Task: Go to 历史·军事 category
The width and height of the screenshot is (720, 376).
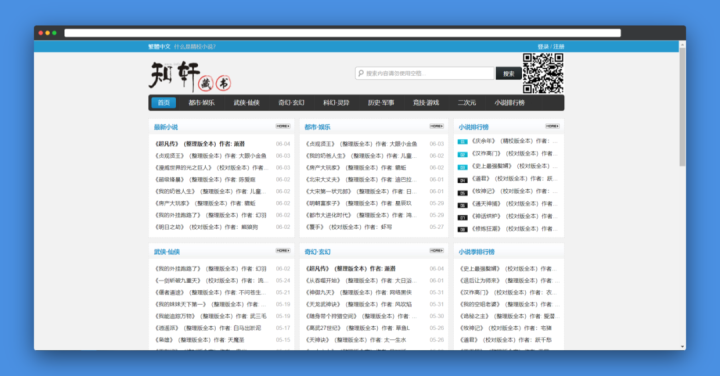Action: coord(381,102)
